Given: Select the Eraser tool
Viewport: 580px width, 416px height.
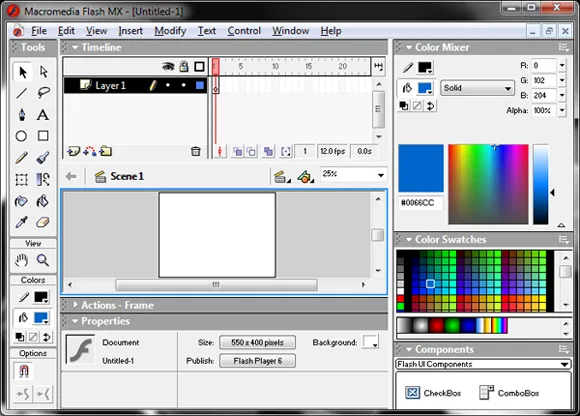Looking at the screenshot, I should coord(43,222).
